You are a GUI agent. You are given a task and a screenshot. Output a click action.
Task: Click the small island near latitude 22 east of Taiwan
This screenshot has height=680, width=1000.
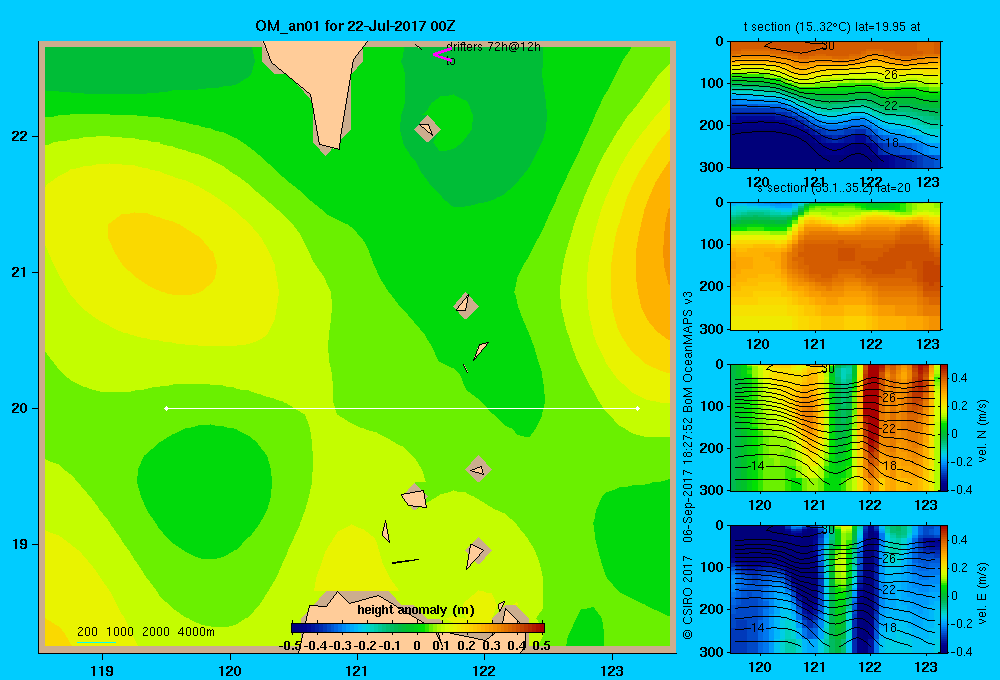pyautogui.click(x=427, y=129)
